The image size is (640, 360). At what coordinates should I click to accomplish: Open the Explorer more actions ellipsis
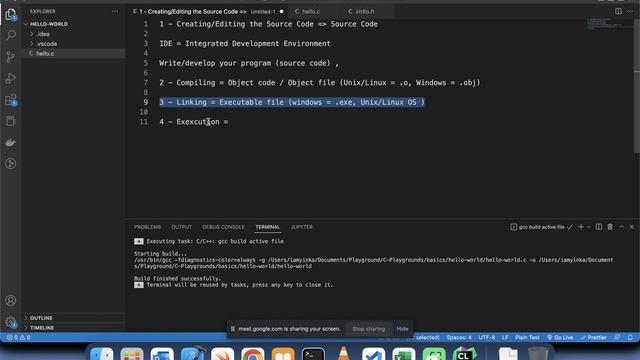click(116, 11)
